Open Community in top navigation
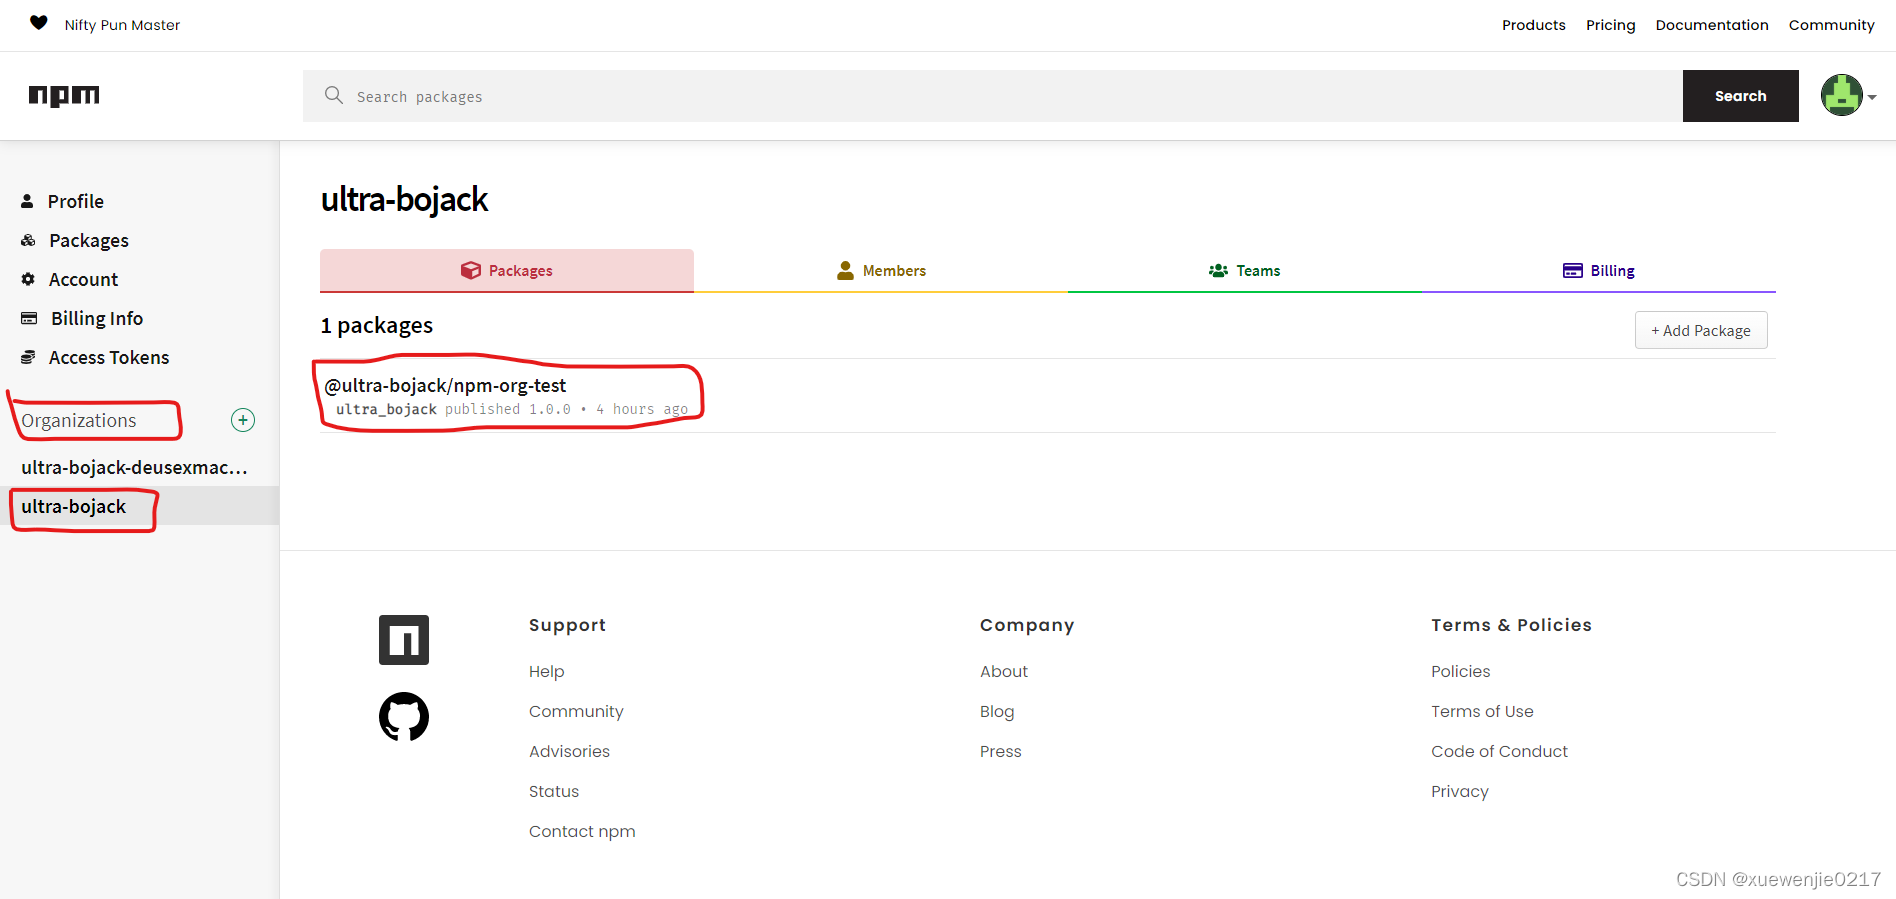1896x899 pixels. pyautogui.click(x=1831, y=25)
